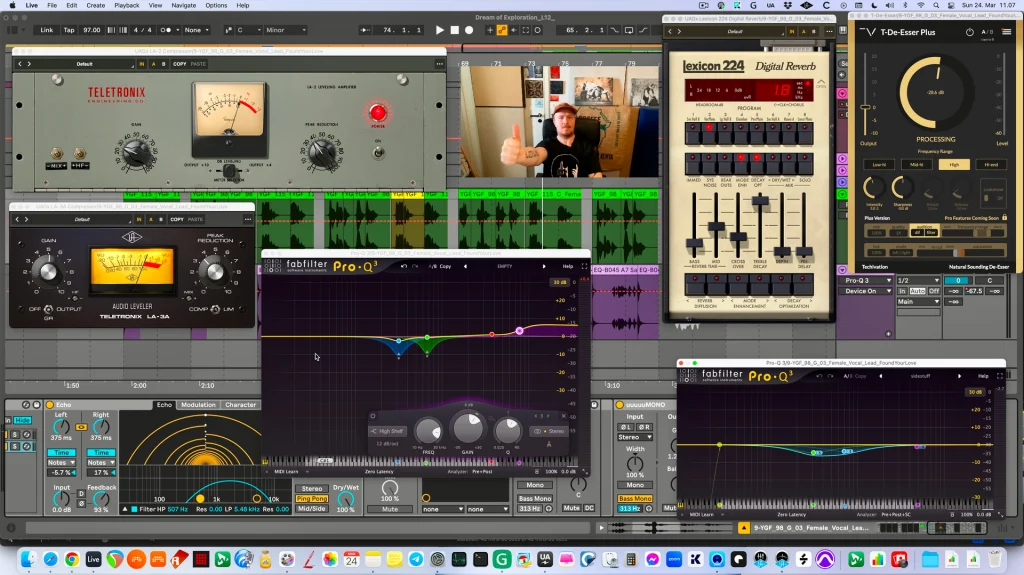Click the Apple menu icon

(x=12, y=5)
